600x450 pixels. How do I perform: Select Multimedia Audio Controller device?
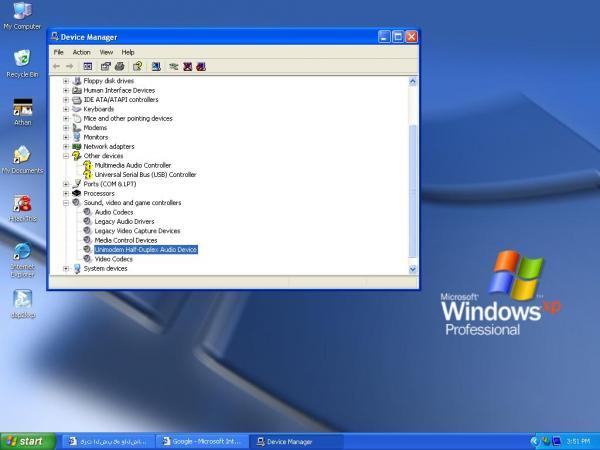click(132, 165)
